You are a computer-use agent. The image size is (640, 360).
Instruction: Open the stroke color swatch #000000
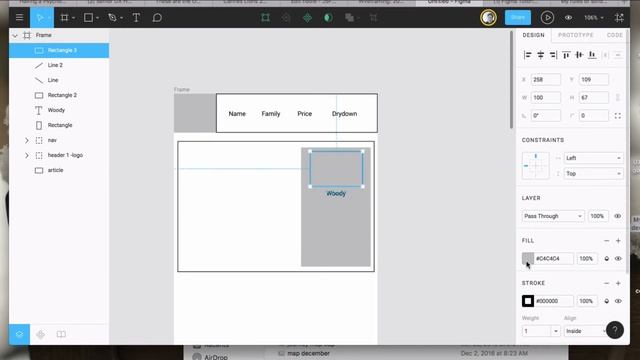[528, 301]
